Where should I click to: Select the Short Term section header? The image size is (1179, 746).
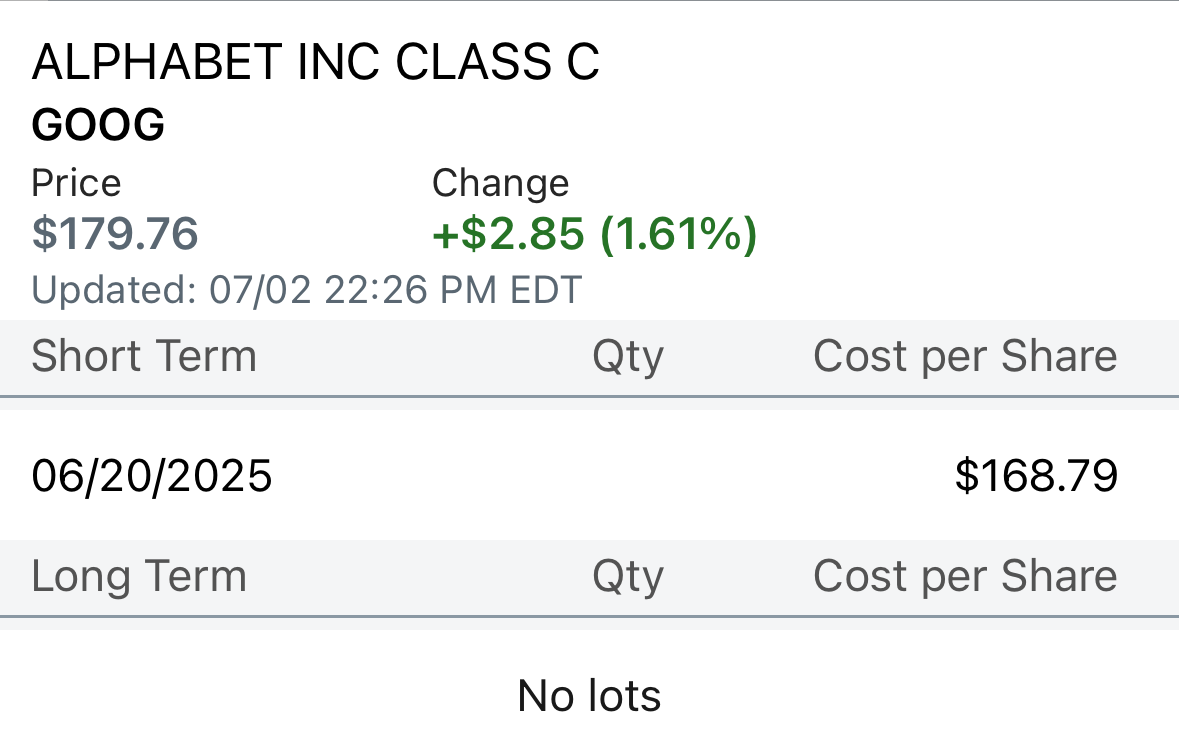coord(144,357)
